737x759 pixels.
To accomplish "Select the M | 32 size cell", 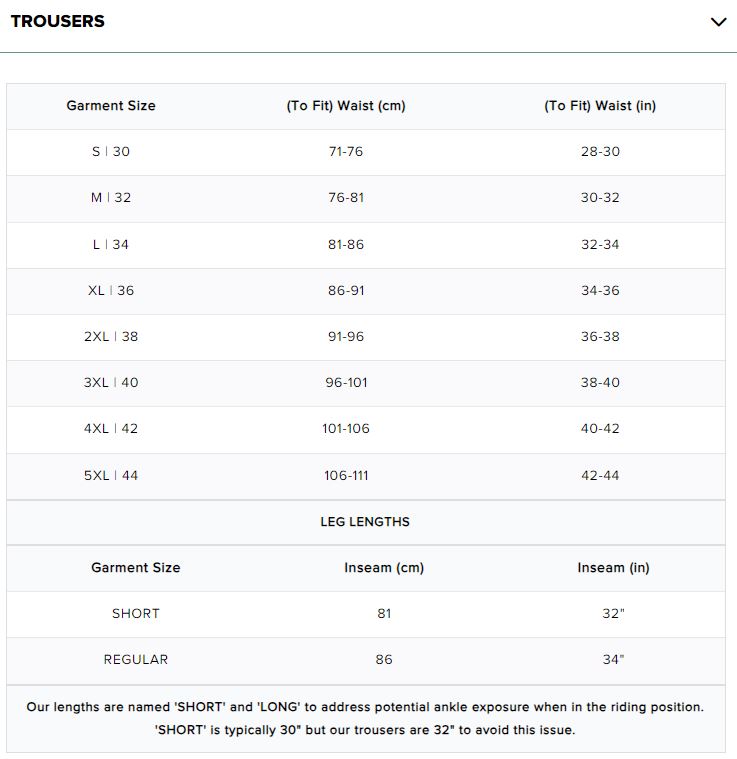I will (111, 197).
